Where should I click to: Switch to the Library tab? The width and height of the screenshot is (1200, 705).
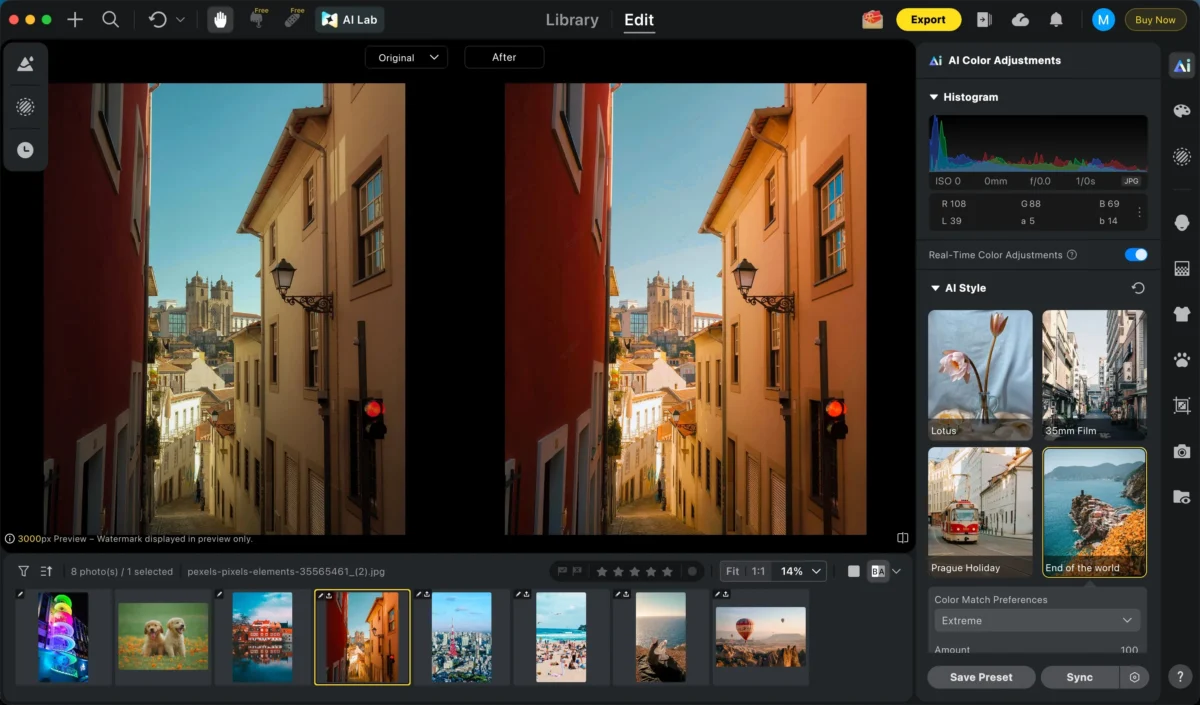(572, 20)
